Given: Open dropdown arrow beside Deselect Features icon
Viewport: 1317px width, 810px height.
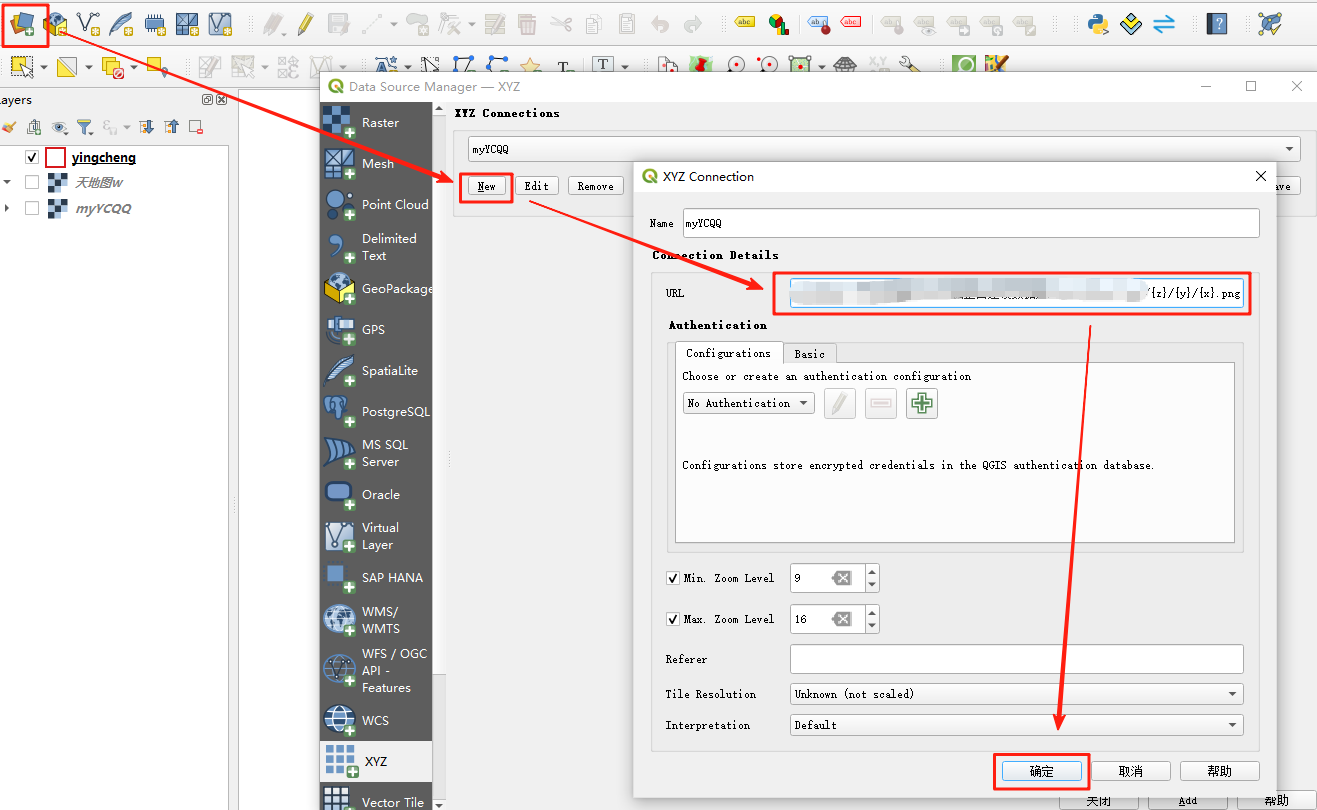Looking at the screenshot, I should click(133, 67).
